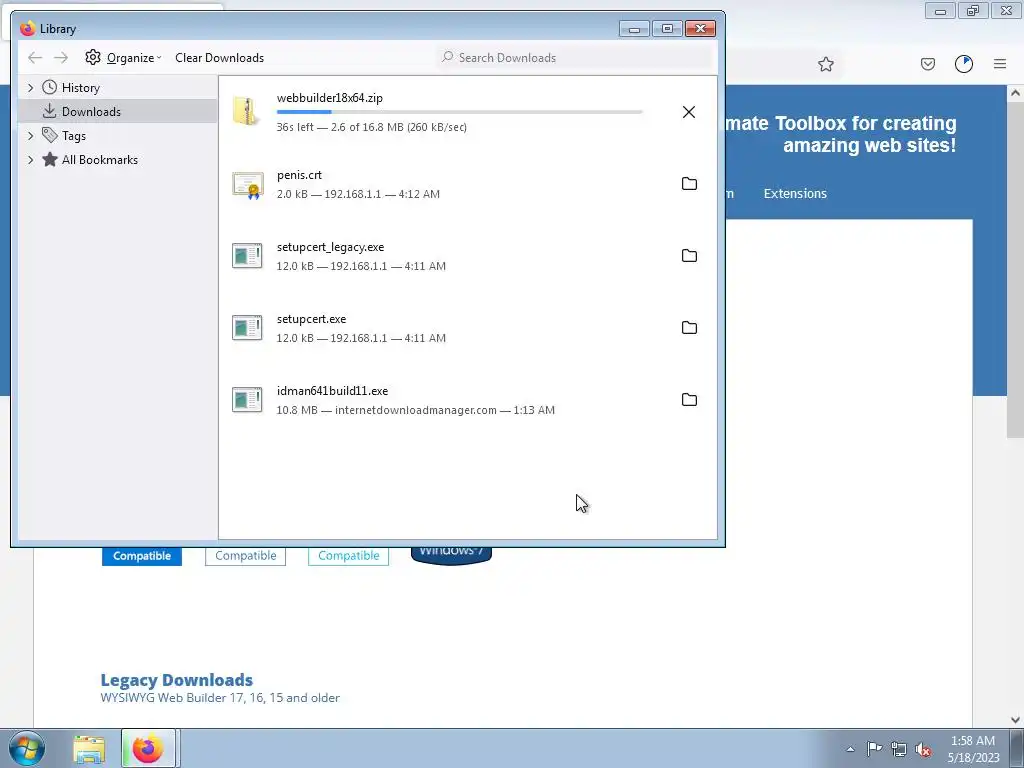Open containing folder for idman641build11.exe
The height and width of the screenshot is (768, 1024).
point(689,399)
